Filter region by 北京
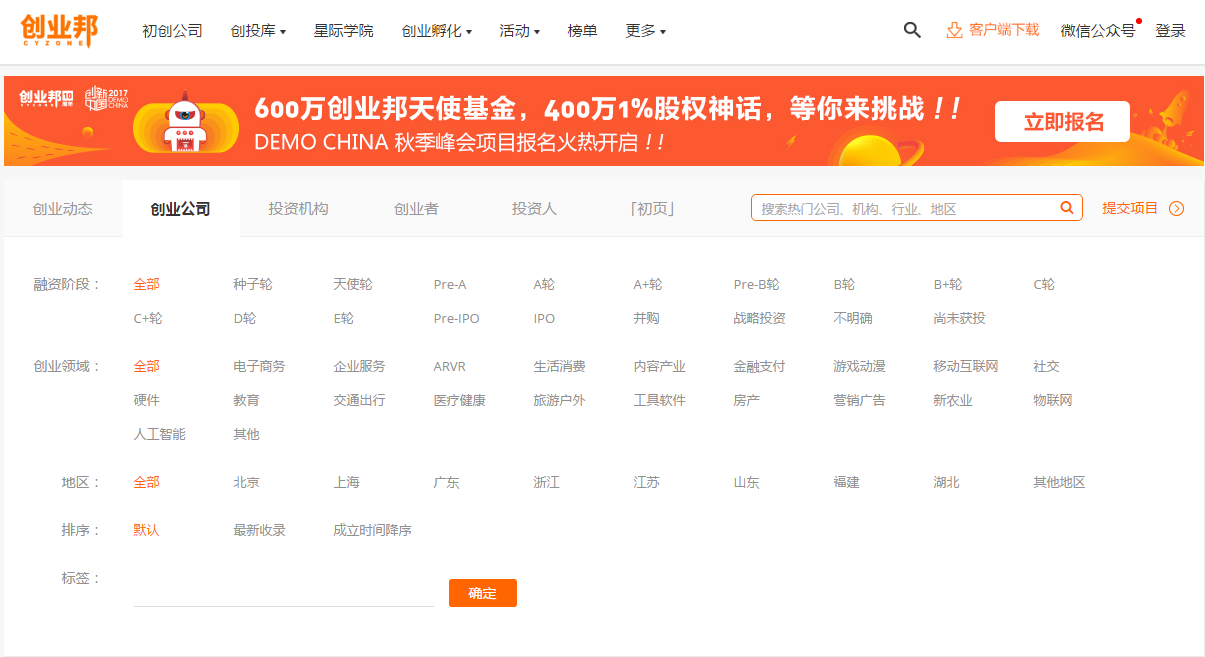This screenshot has width=1205, height=657. 246,482
